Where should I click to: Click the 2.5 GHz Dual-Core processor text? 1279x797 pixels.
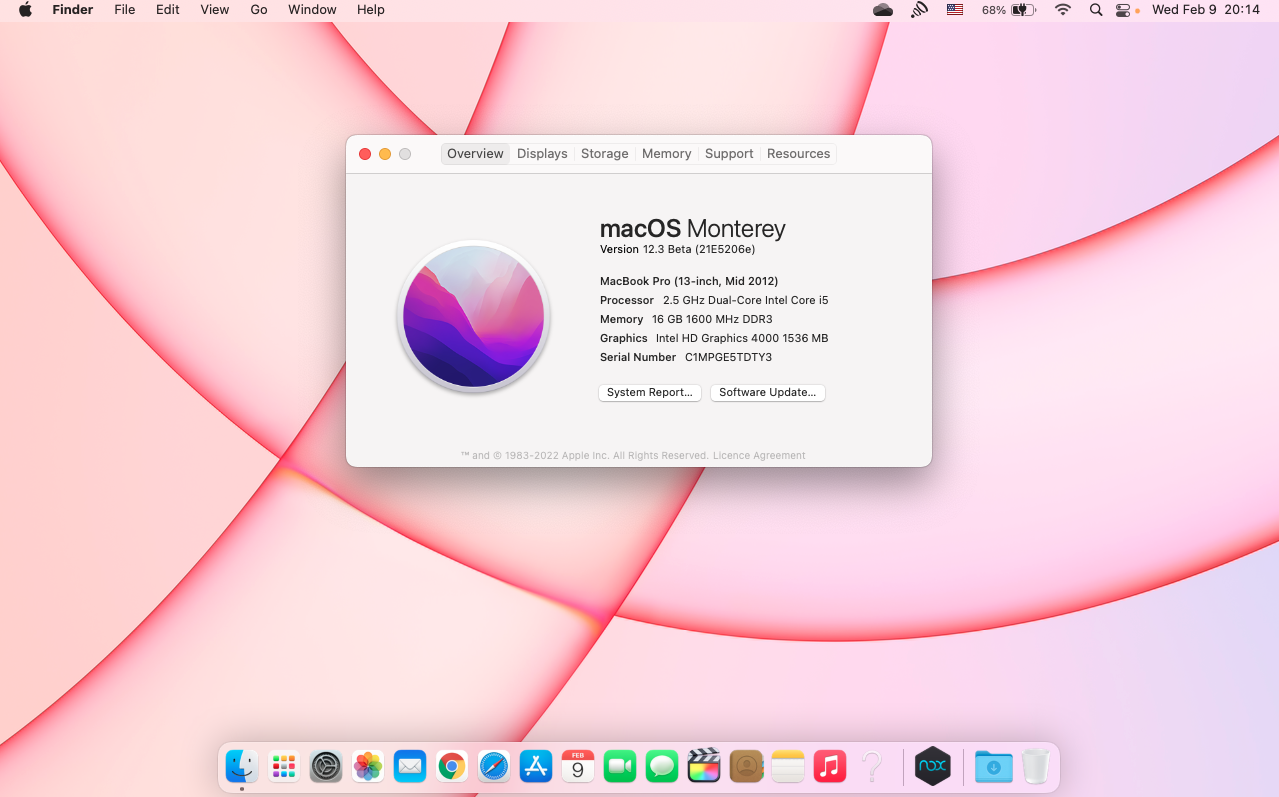746,300
